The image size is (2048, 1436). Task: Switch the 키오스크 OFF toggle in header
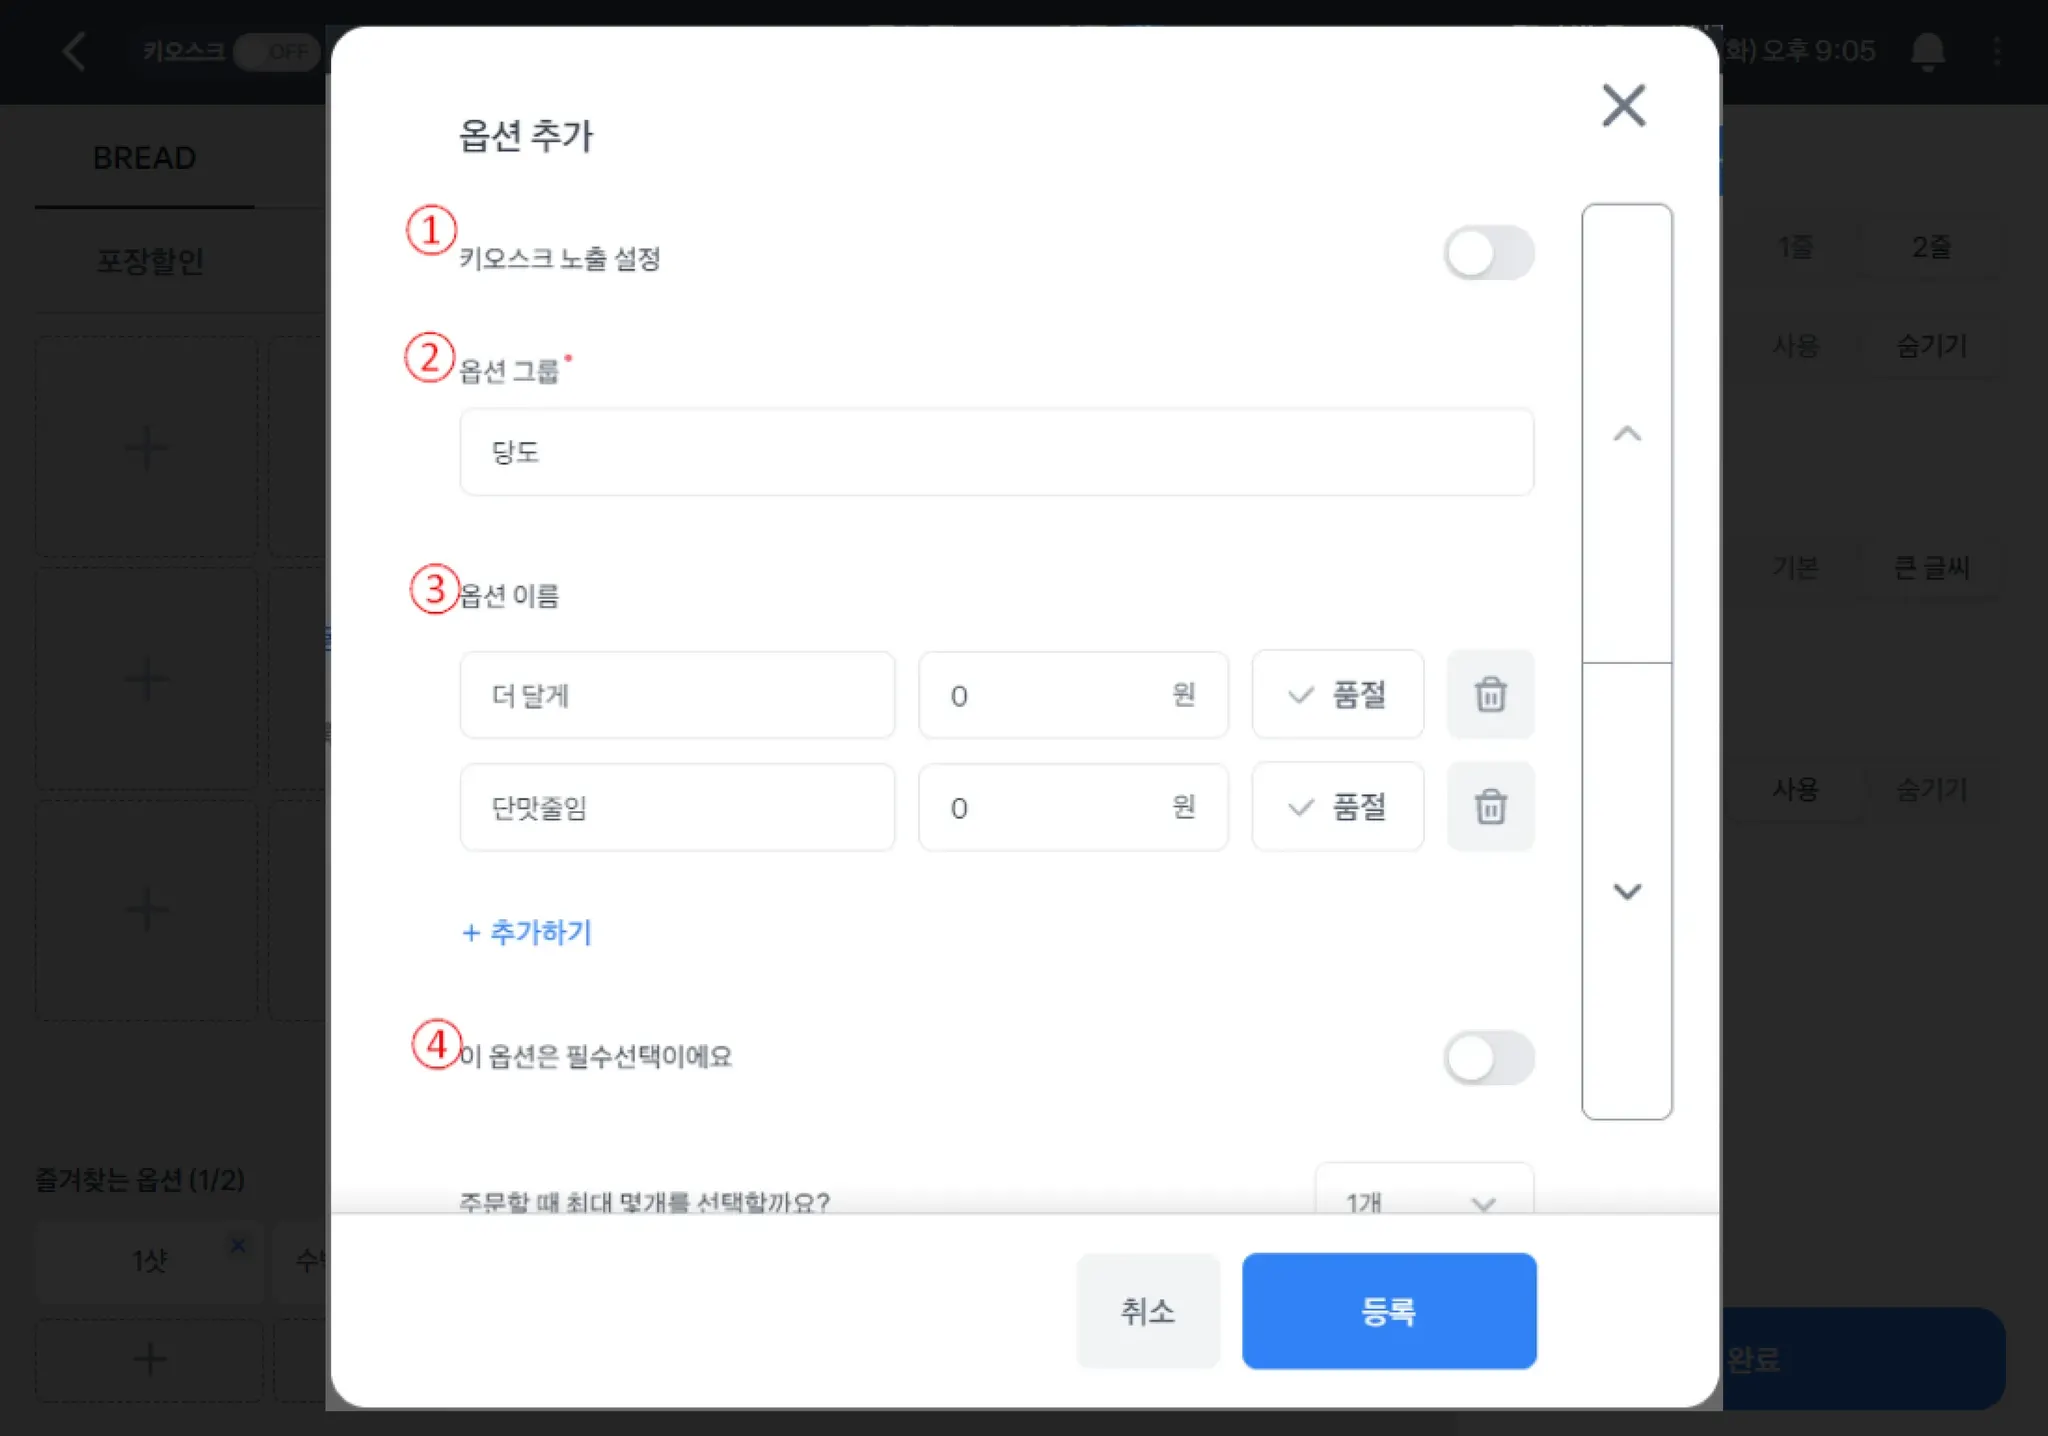pyautogui.click(x=276, y=51)
